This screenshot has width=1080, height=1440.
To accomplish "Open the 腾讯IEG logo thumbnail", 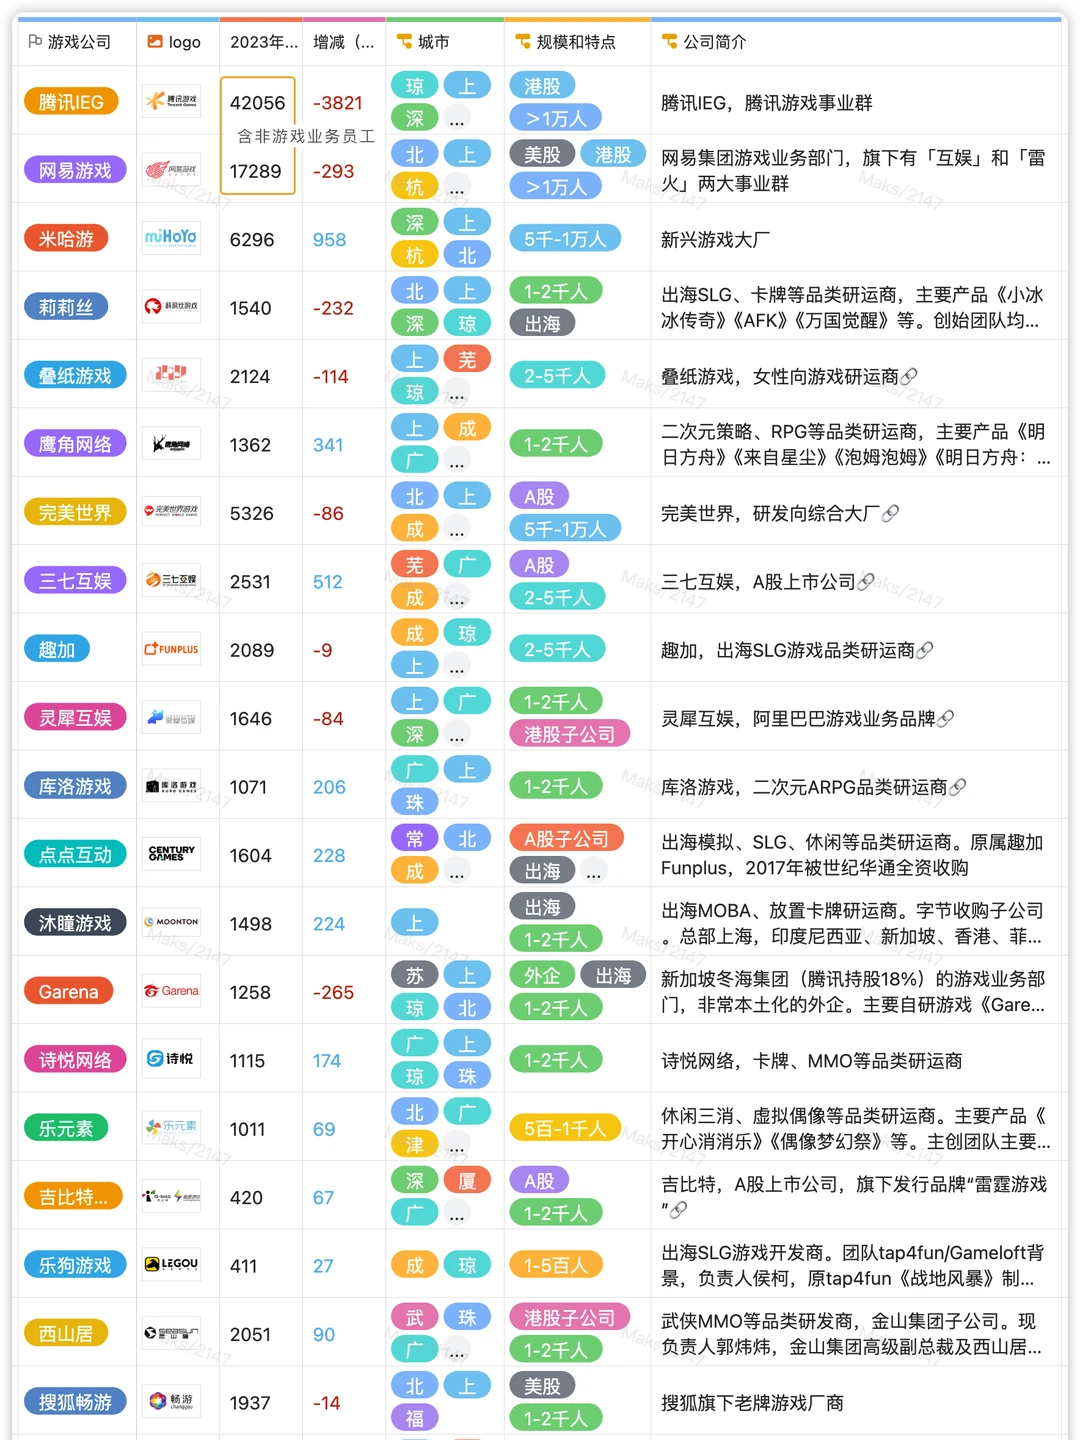I will point(171,102).
